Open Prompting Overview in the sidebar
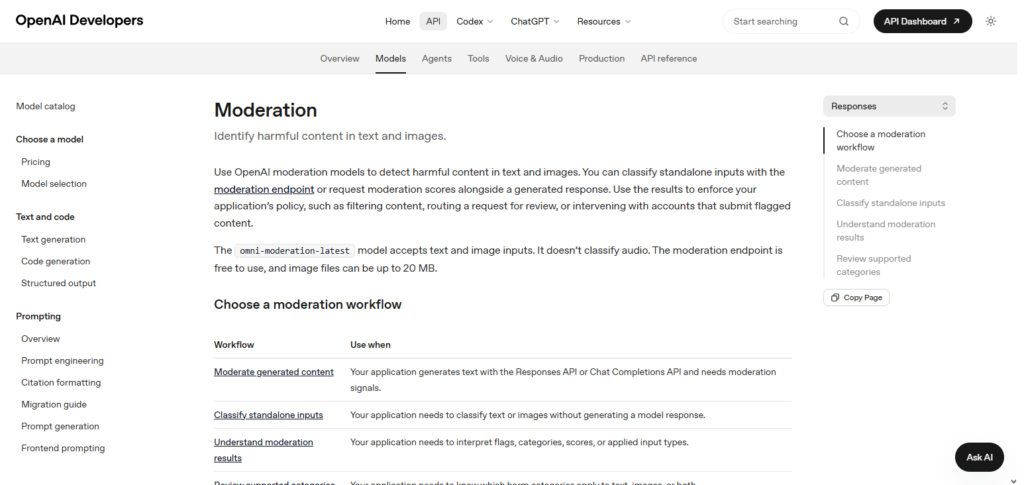This screenshot has width=1024, height=485. (40, 339)
